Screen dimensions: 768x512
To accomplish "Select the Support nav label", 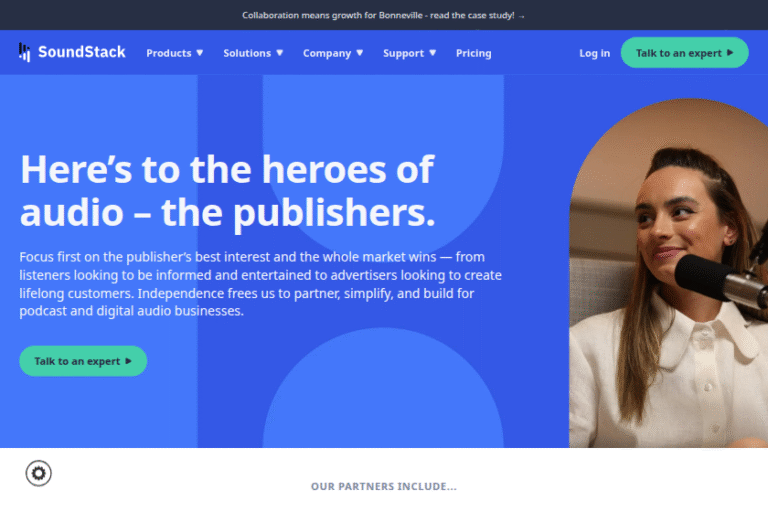I will coord(404,53).
